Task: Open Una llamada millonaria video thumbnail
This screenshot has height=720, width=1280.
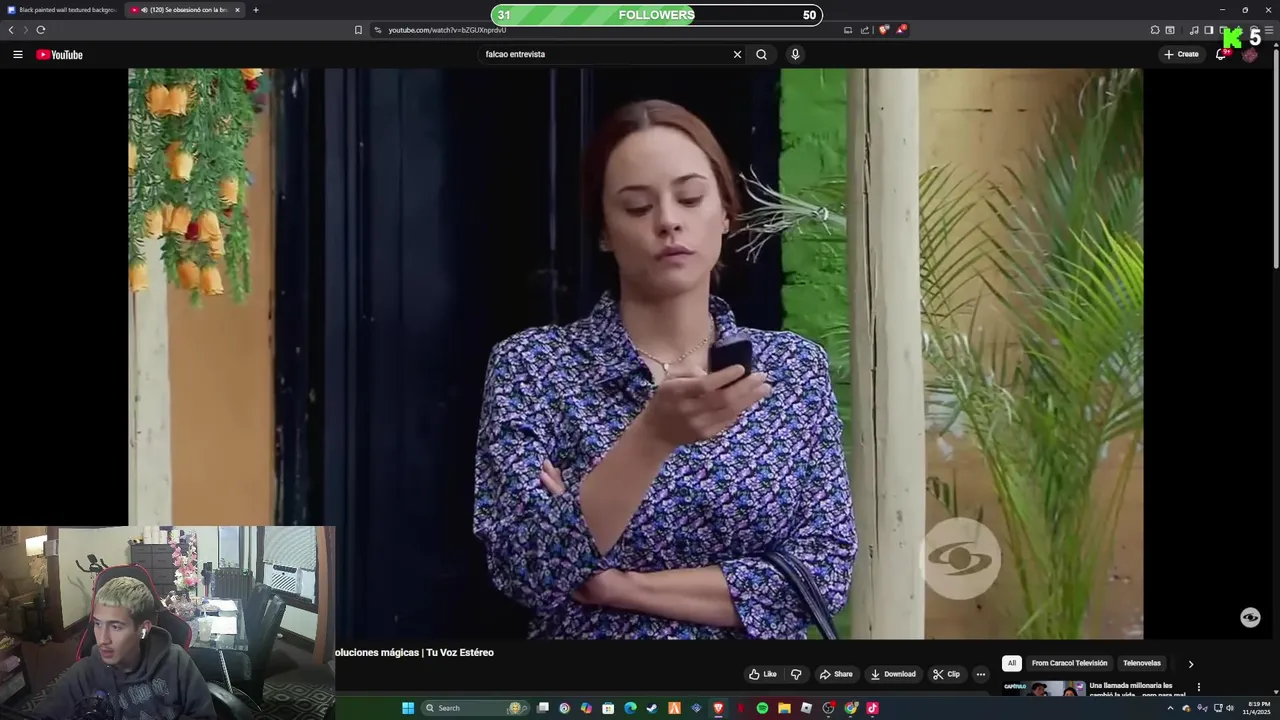Action: 1044,688
